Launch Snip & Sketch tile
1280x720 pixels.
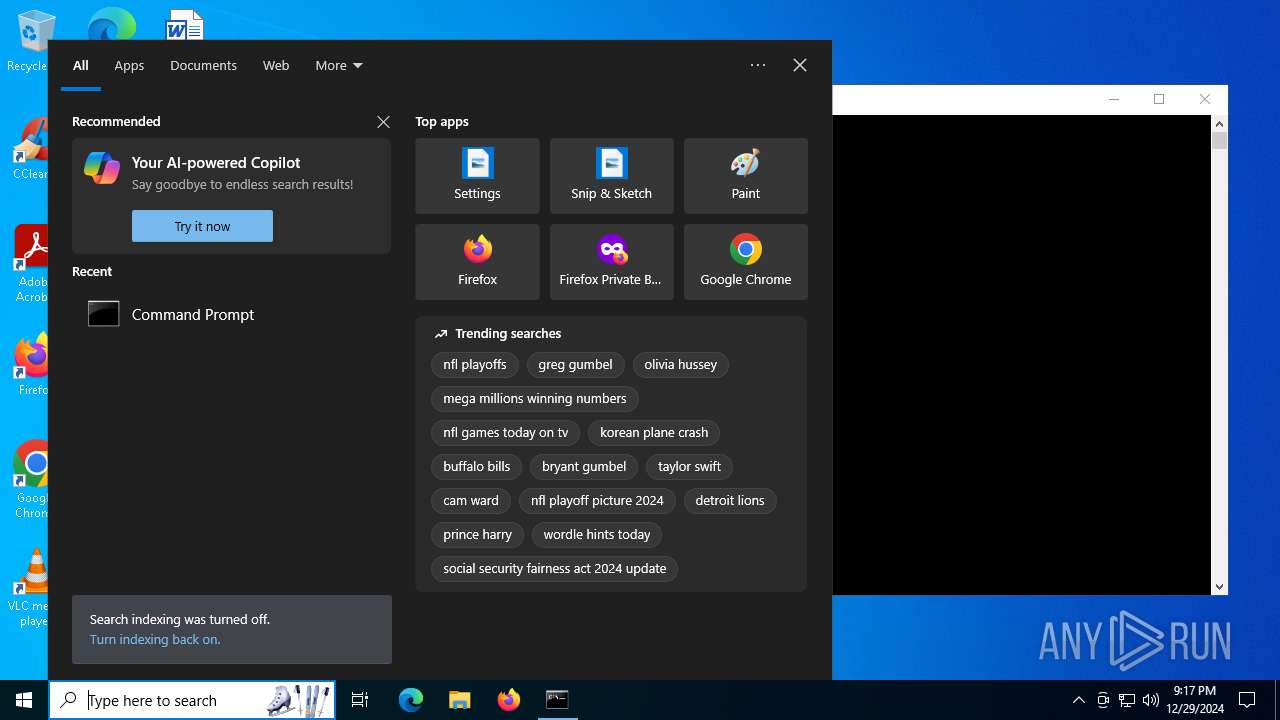coord(611,176)
